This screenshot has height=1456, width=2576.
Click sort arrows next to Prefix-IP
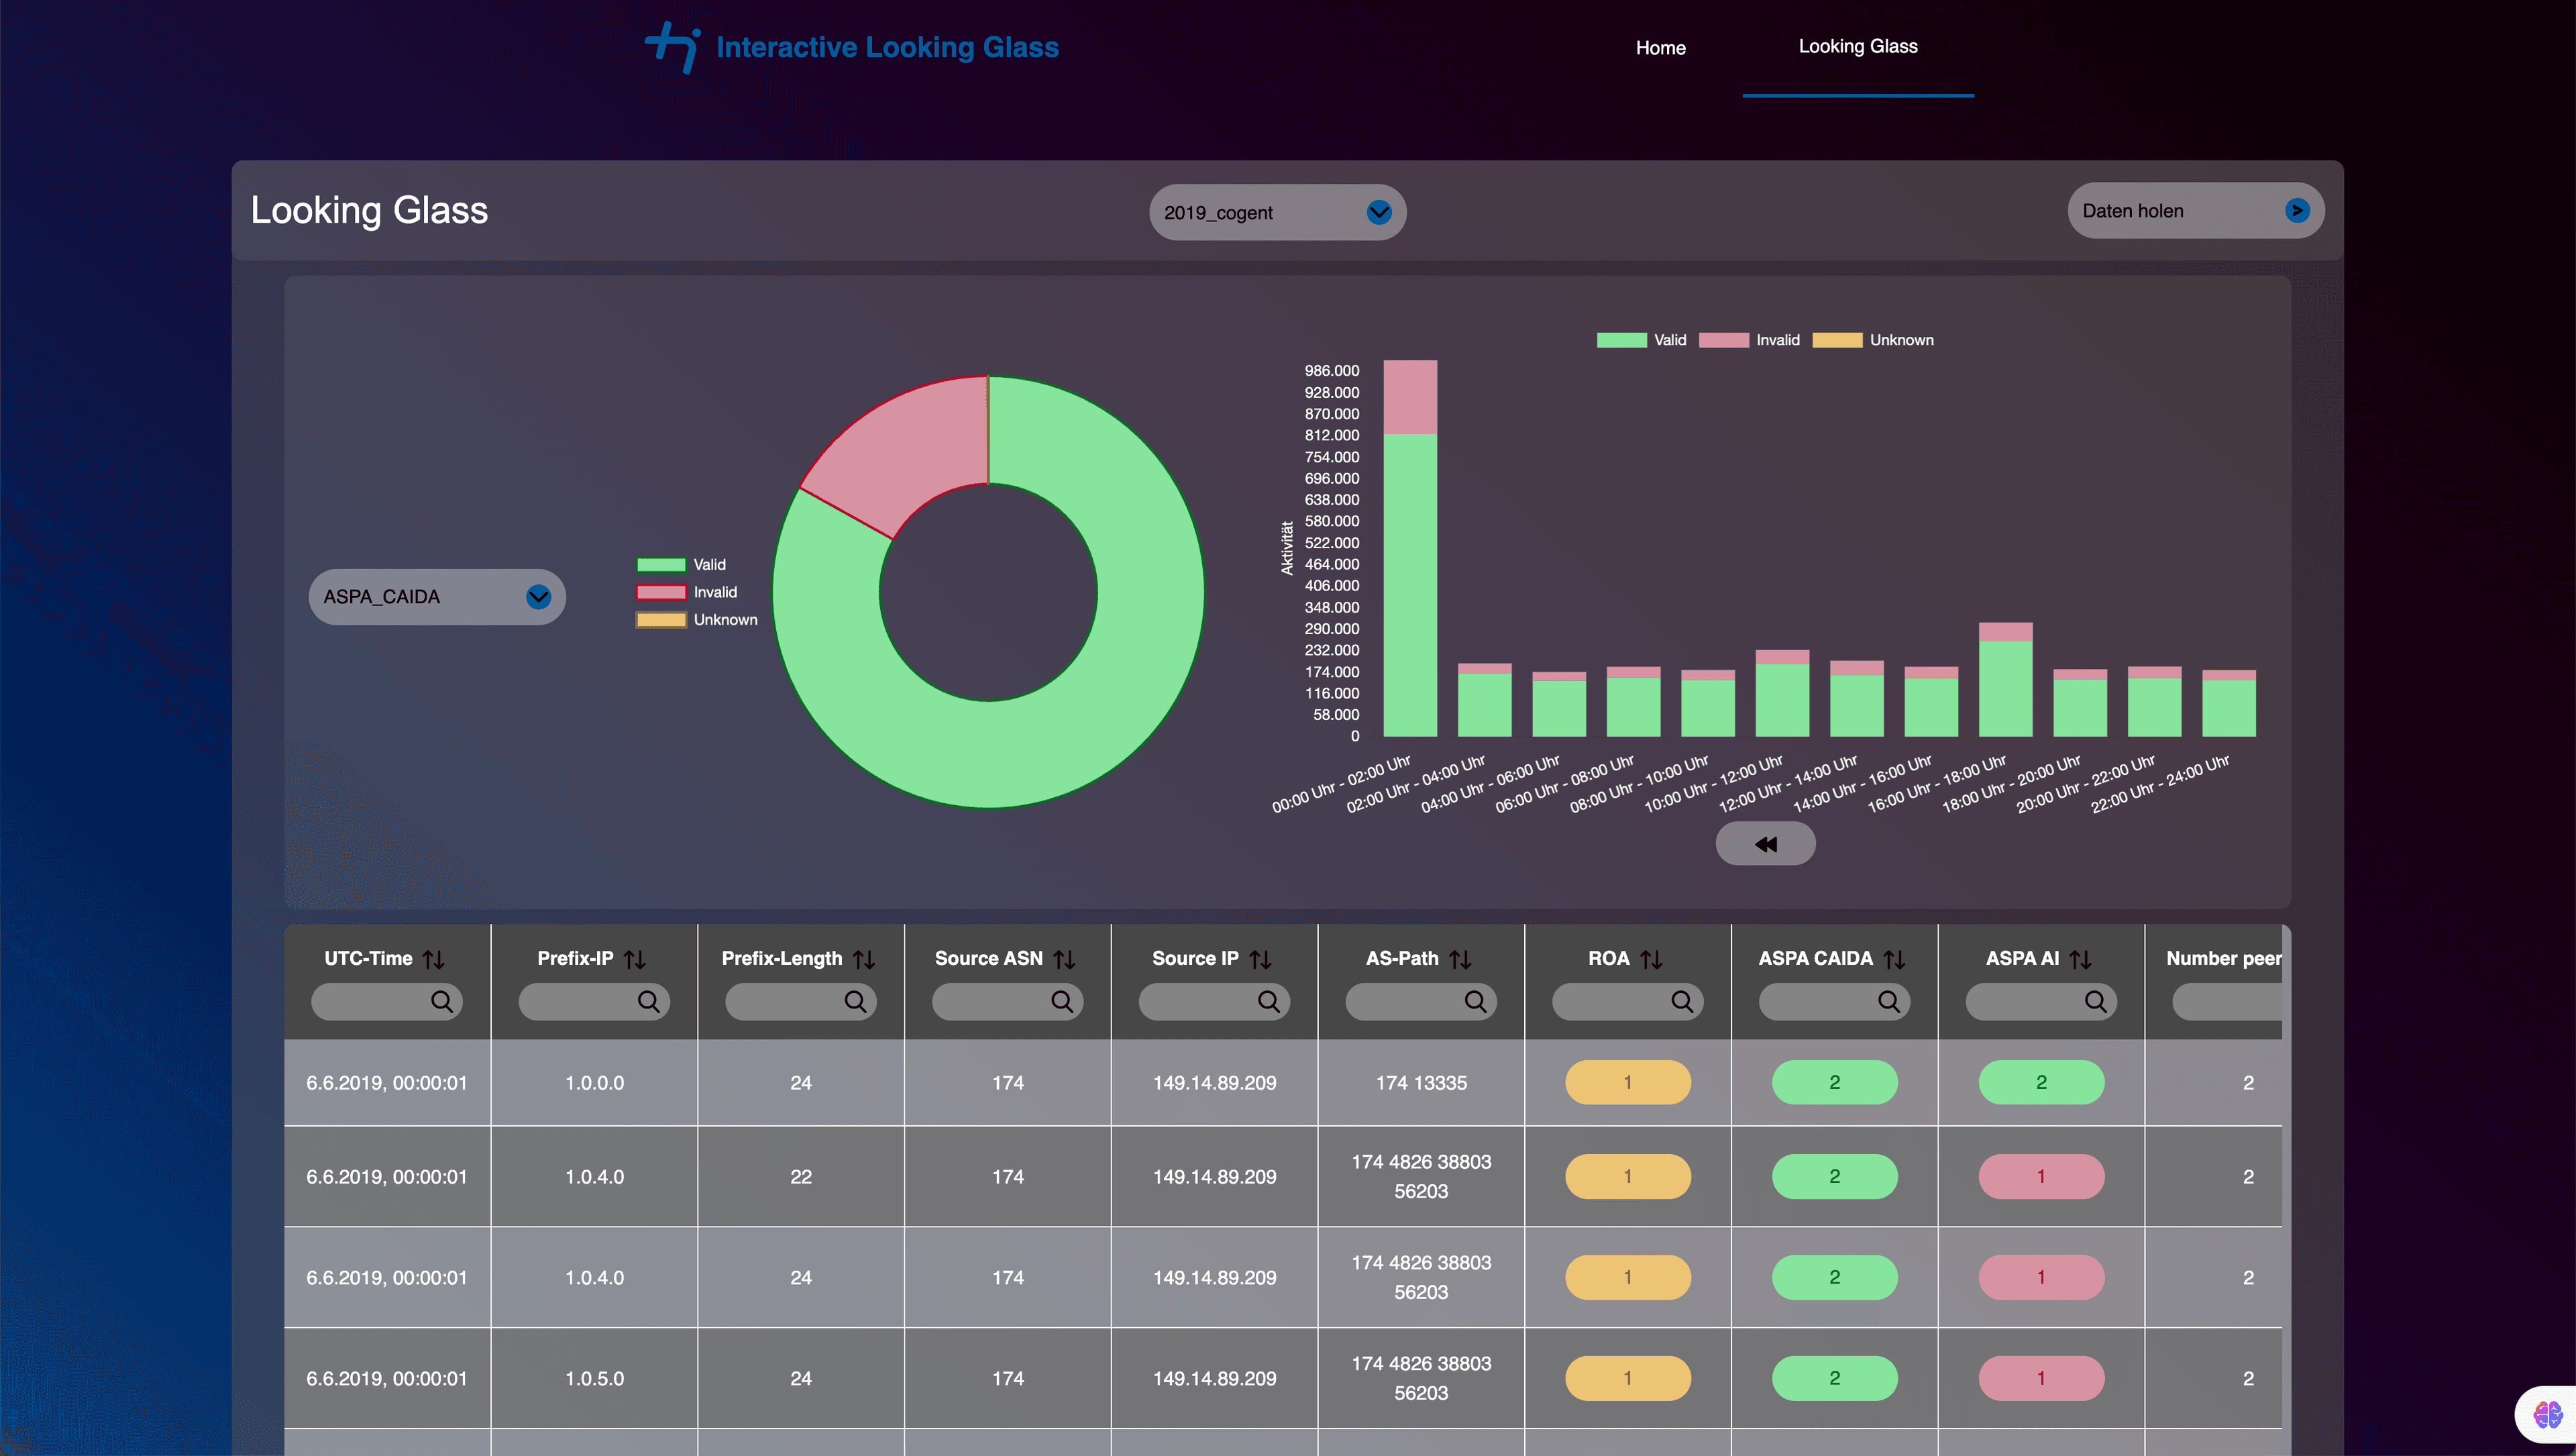(x=635, y=959)
